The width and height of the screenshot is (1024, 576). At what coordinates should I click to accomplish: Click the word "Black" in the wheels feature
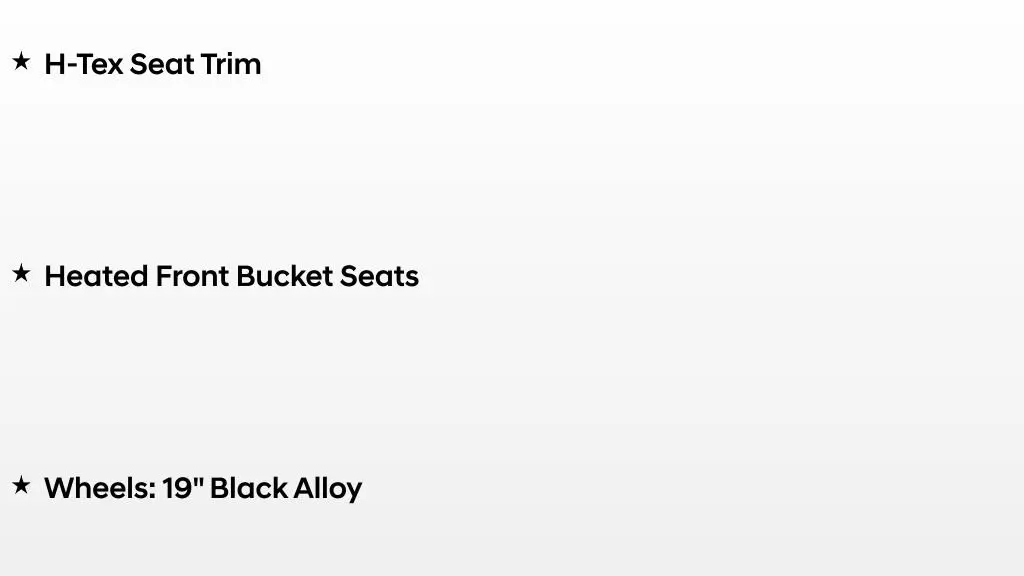tap(249, 488)
